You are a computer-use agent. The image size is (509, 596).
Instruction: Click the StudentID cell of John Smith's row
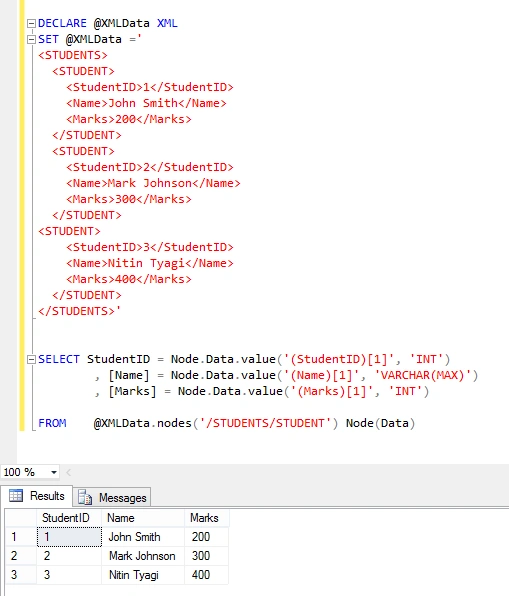click(69, 537)
